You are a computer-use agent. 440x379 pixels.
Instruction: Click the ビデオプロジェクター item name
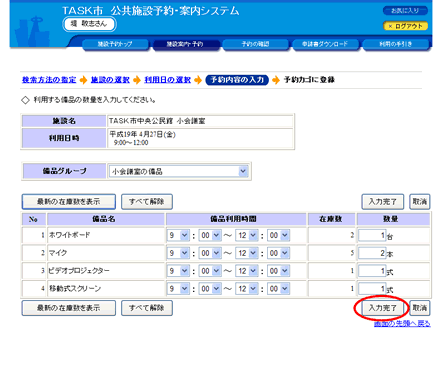(x=79, y=271)
